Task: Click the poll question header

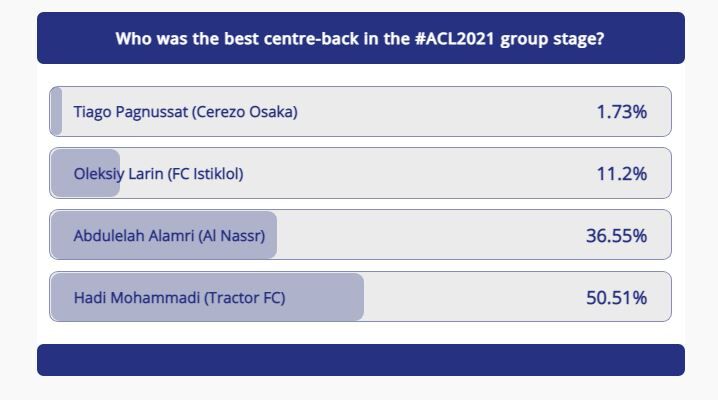Action: click(x=360, y=39)
